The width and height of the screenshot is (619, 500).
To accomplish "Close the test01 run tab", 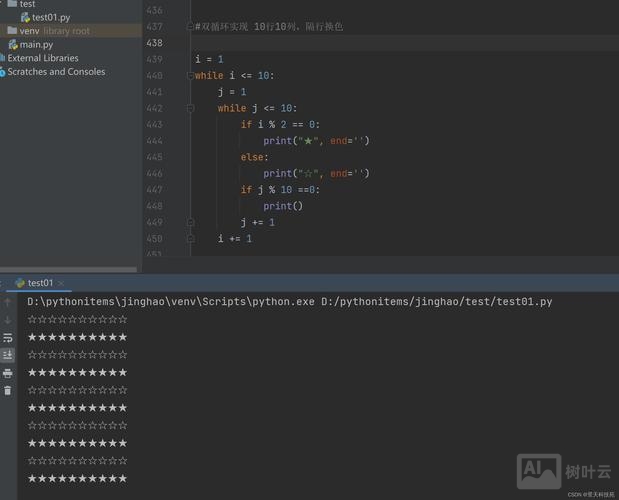I will pyautogui.click(x=62, y=283).
